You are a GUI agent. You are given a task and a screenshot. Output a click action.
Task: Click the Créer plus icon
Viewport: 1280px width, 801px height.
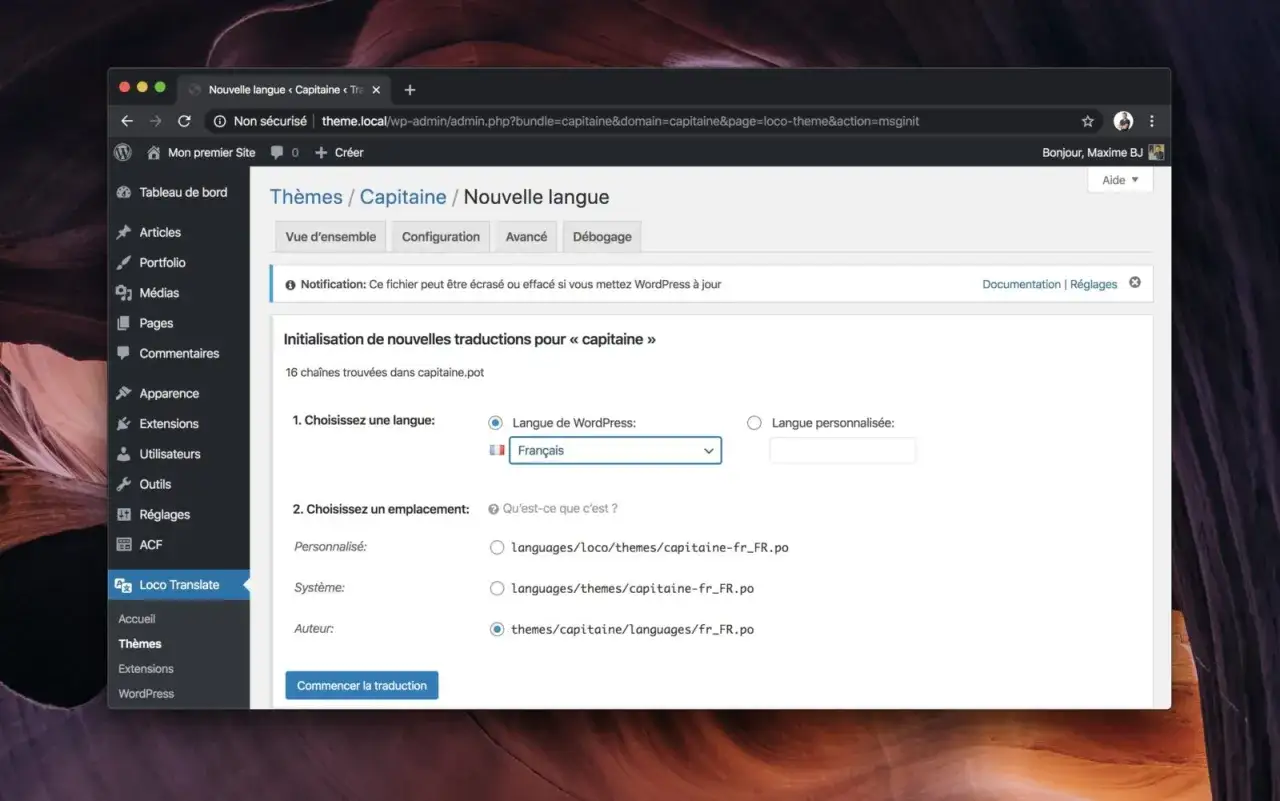(321, 153)
